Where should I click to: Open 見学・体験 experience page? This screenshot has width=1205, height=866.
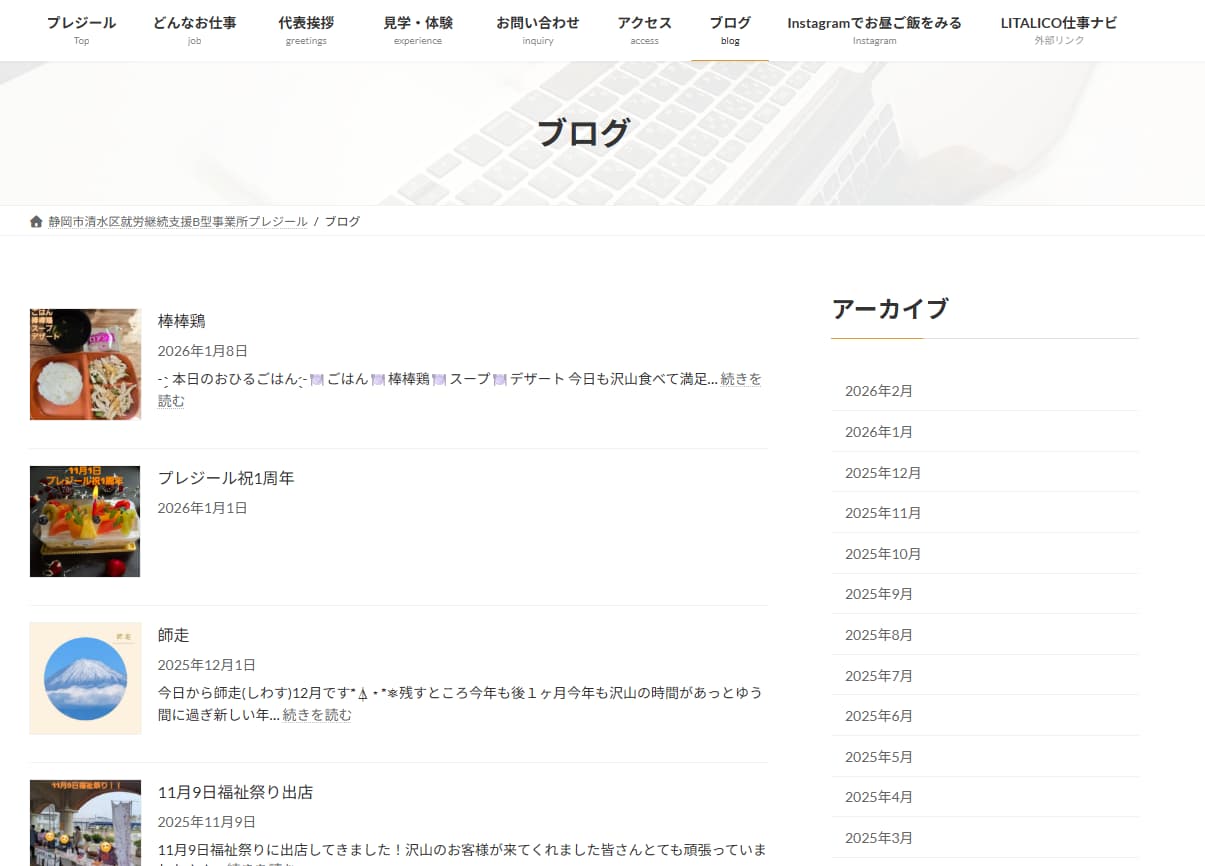tap(418, 30)
